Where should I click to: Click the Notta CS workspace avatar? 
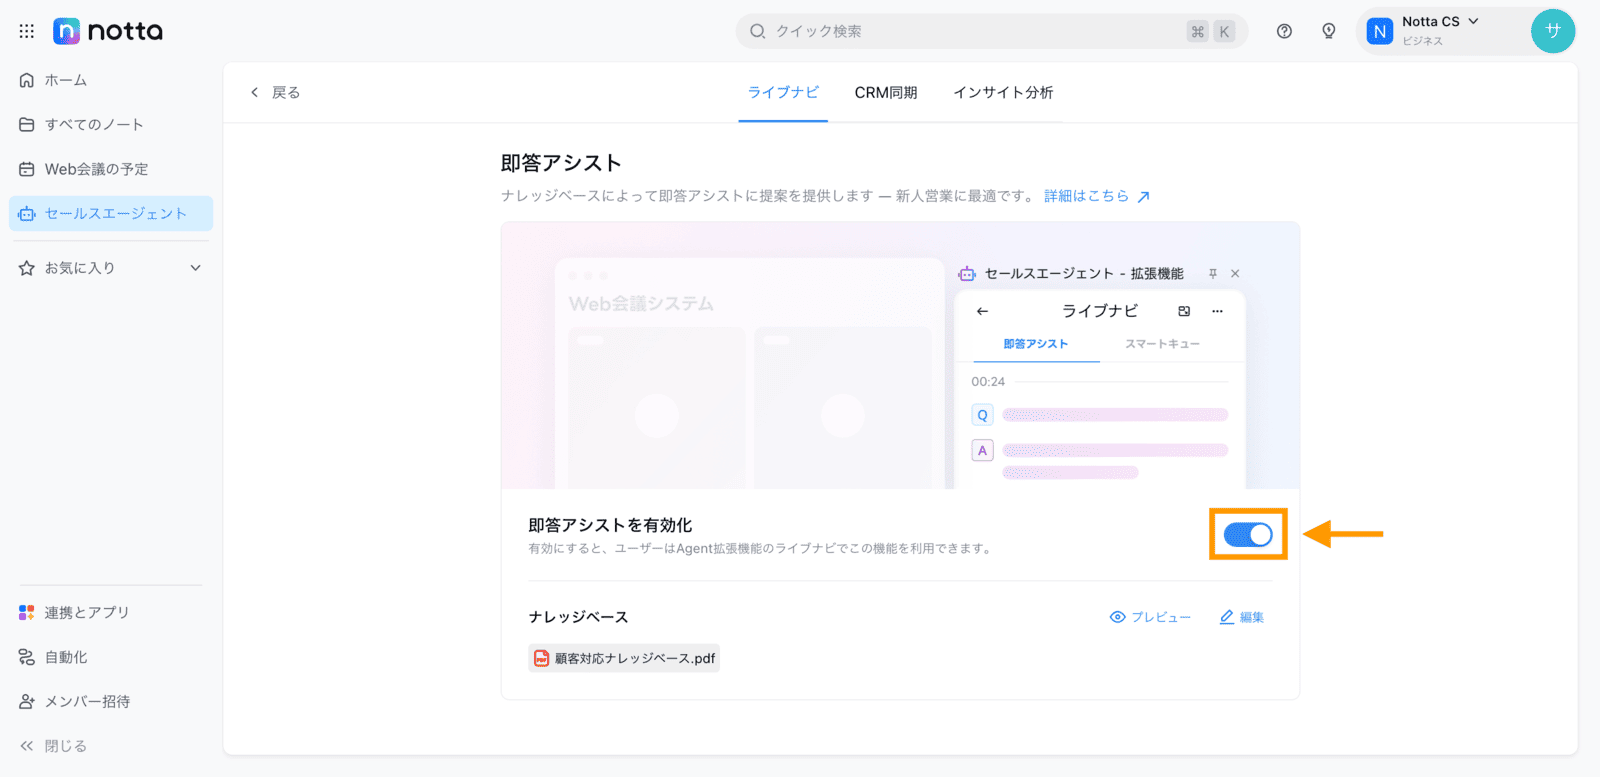(x=1380, y=31)
